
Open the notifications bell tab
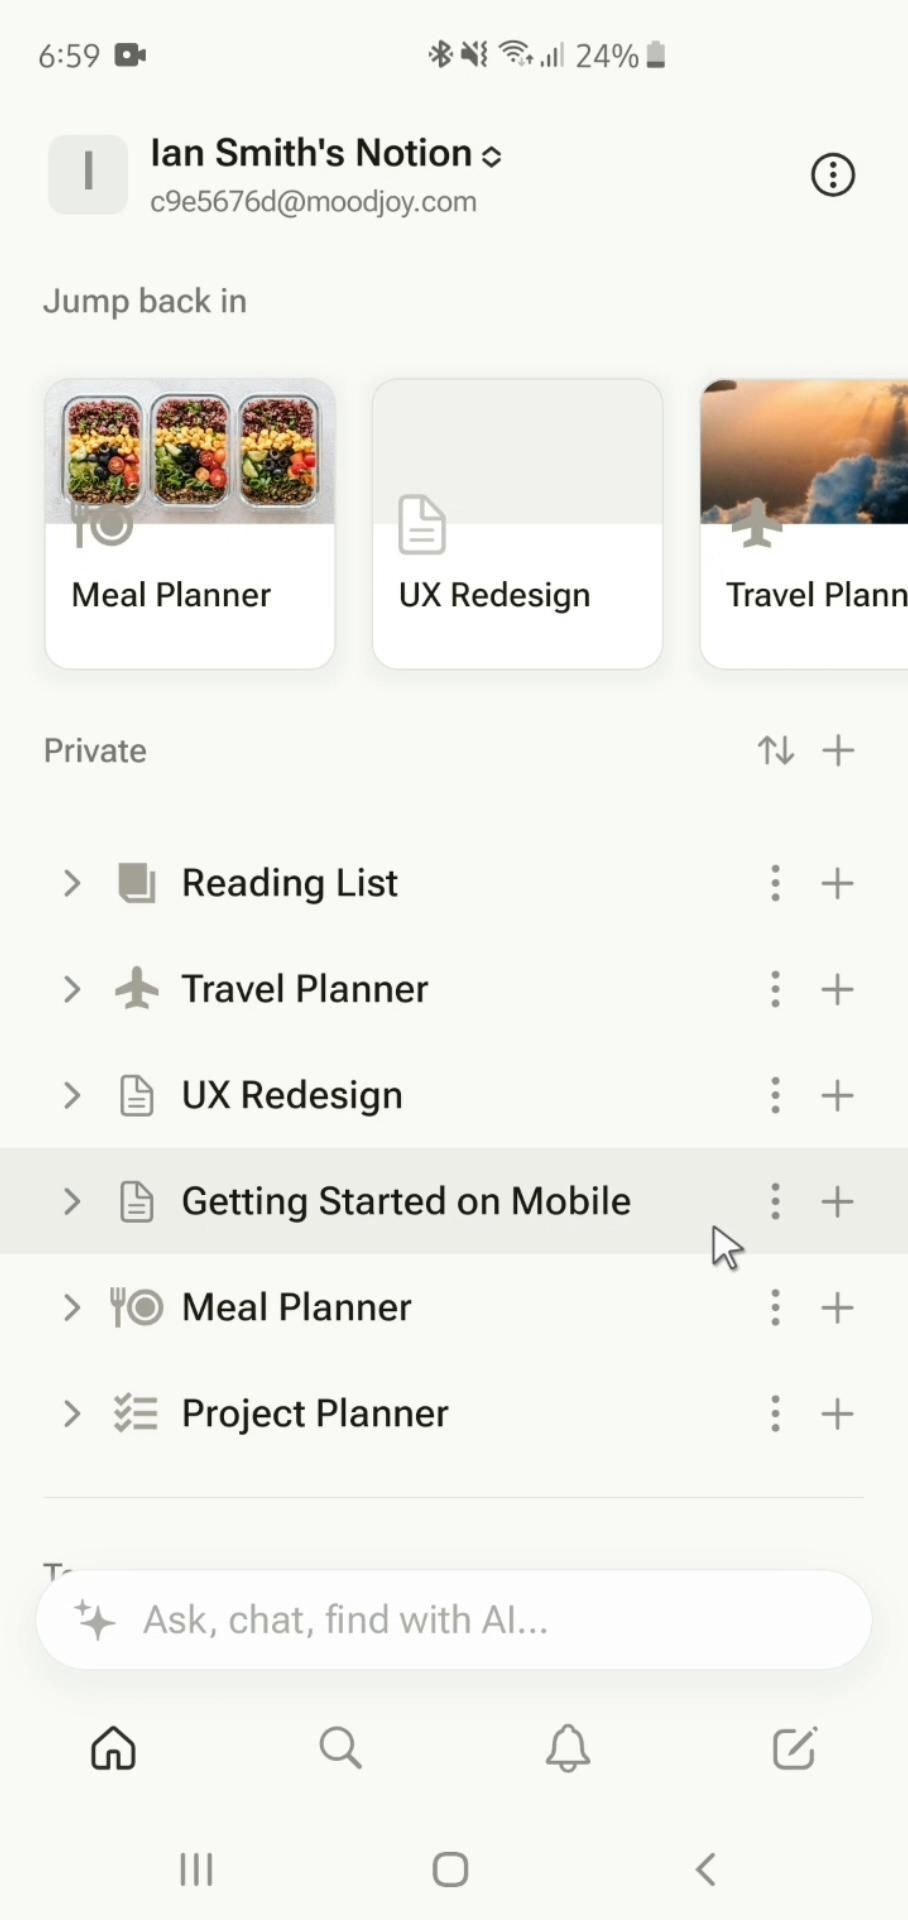(x=567, y=1748)
